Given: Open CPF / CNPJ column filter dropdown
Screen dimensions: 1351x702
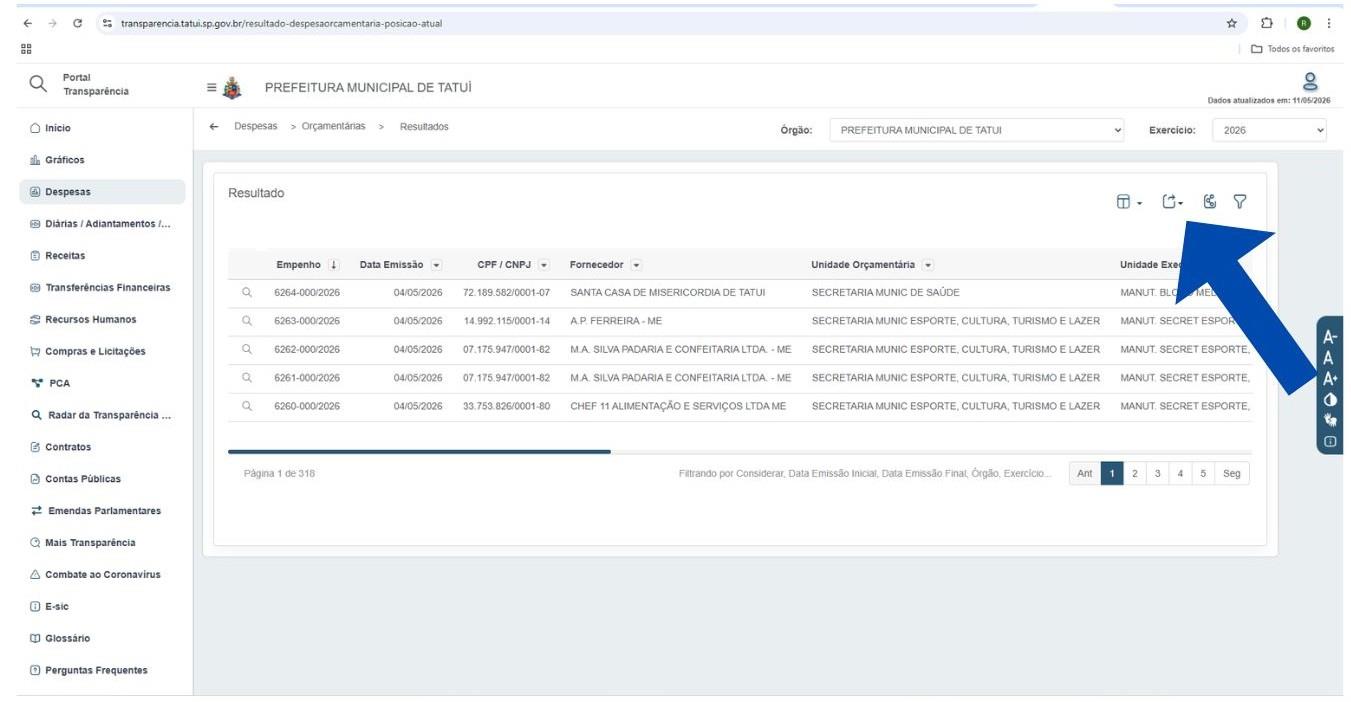Looking at the screenshot, I should tap(544, 265).
